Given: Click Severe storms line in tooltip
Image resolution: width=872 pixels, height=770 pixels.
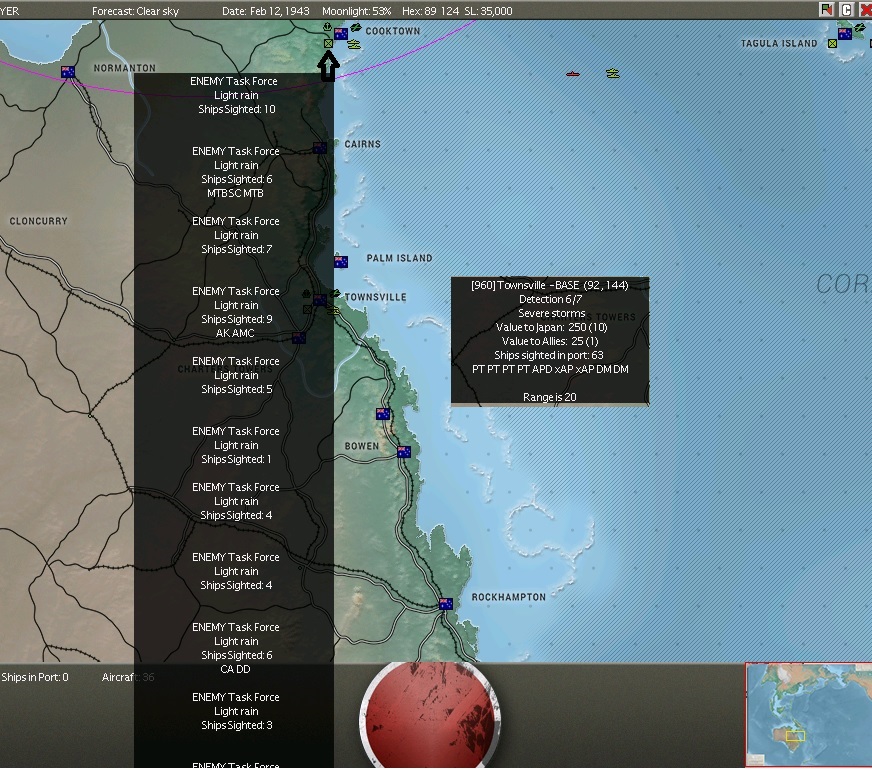Looking at the screenshot, I should 551,313.
